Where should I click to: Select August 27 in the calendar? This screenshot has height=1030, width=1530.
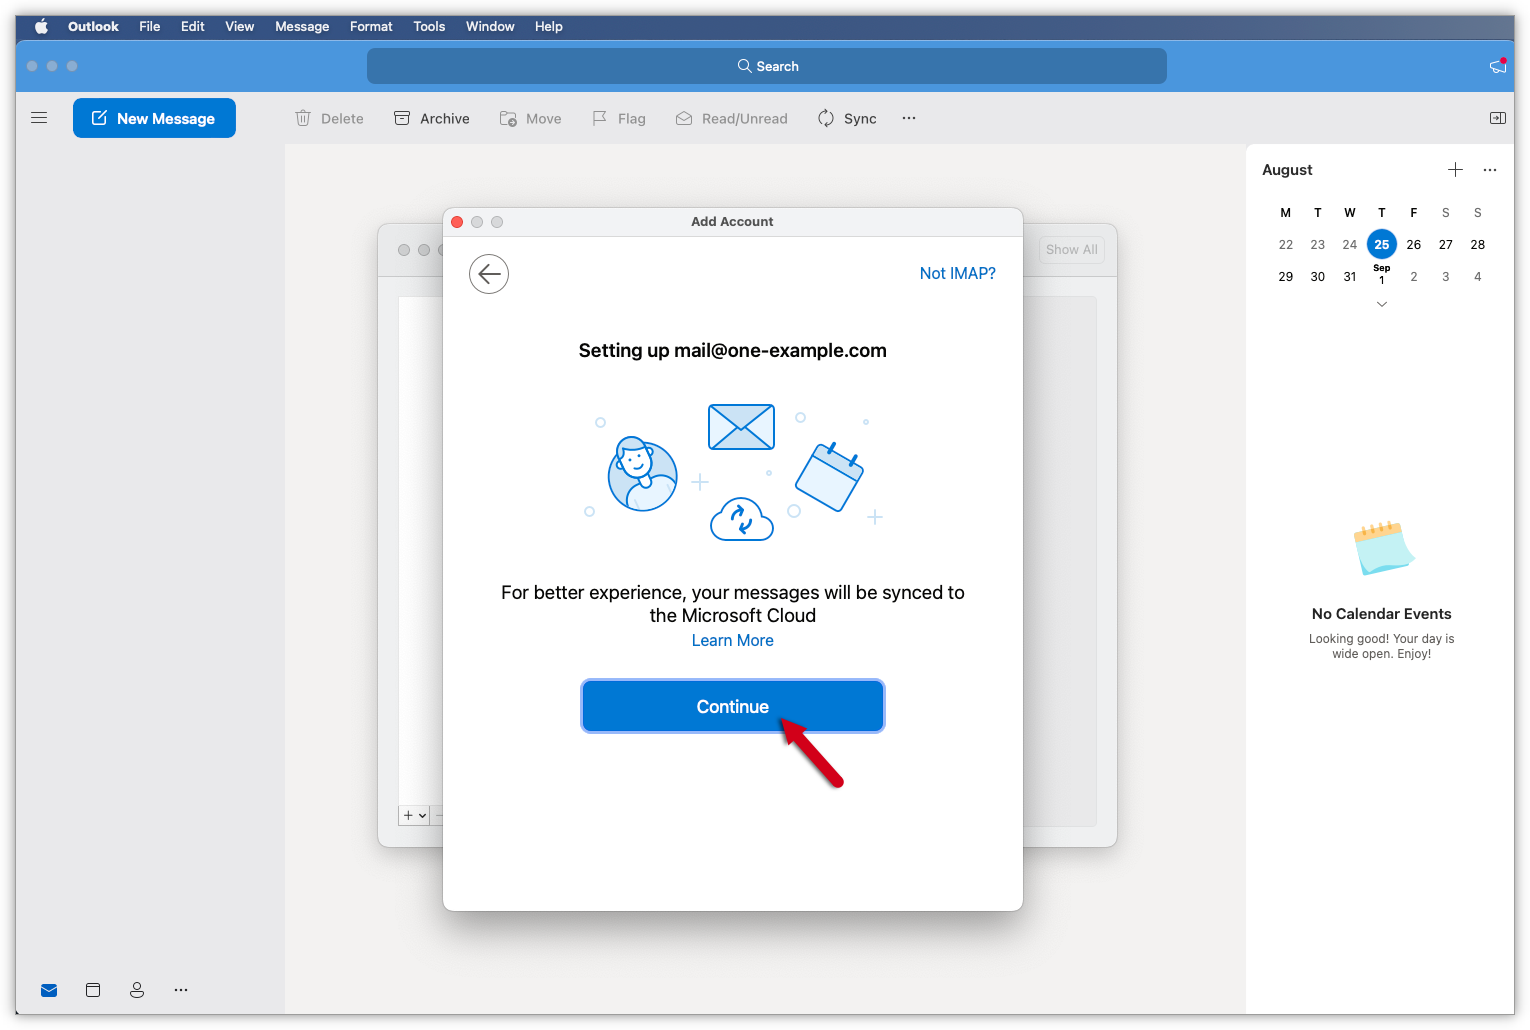pyautogui.click(x=1445, y=245)
